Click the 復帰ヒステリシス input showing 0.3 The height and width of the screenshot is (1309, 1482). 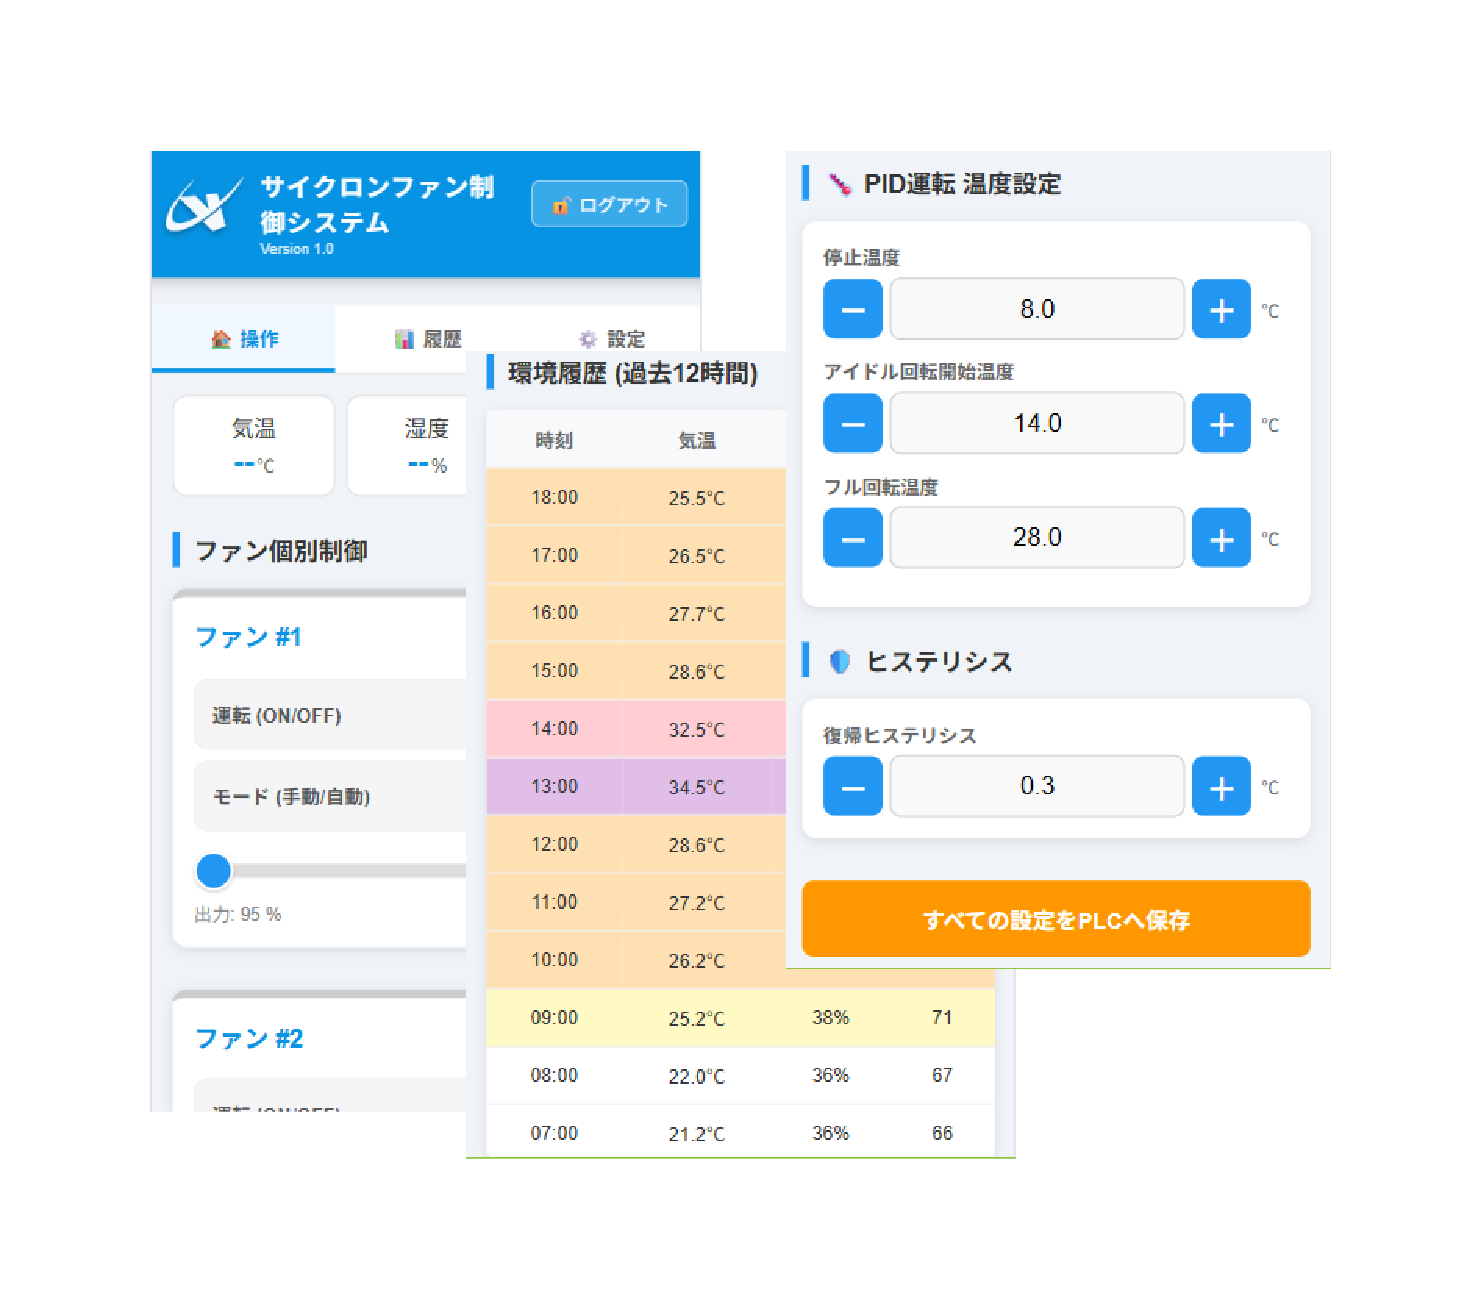point(1037,787)
